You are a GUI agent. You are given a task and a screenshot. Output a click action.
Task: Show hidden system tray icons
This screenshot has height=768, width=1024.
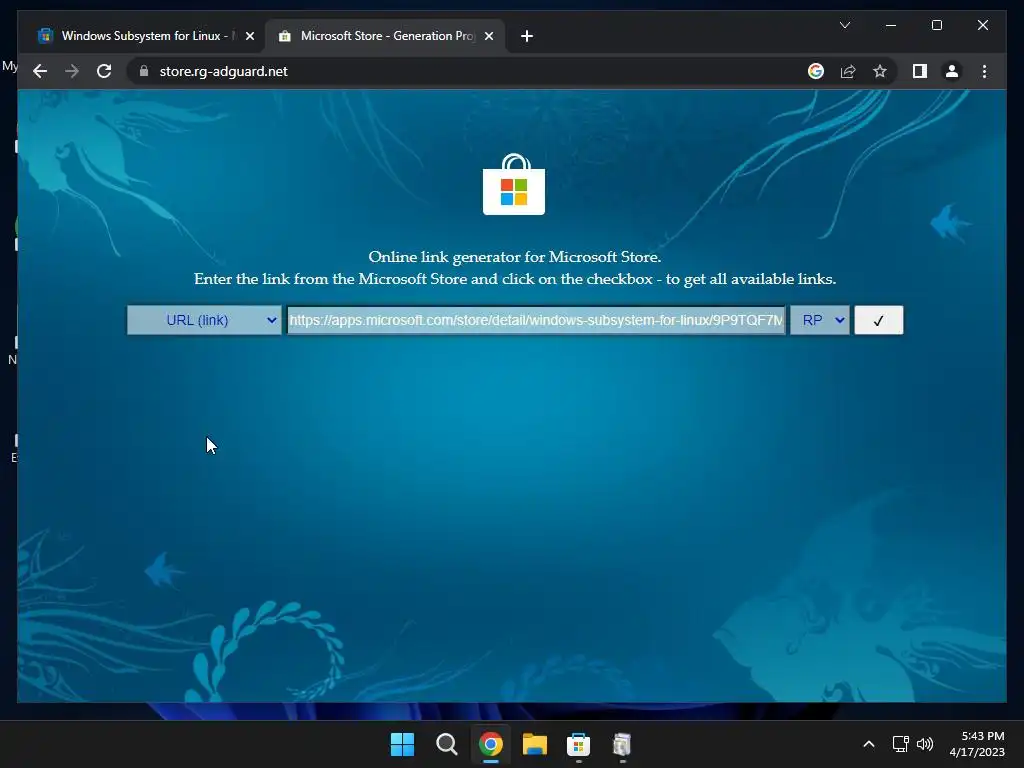(869, 744)
